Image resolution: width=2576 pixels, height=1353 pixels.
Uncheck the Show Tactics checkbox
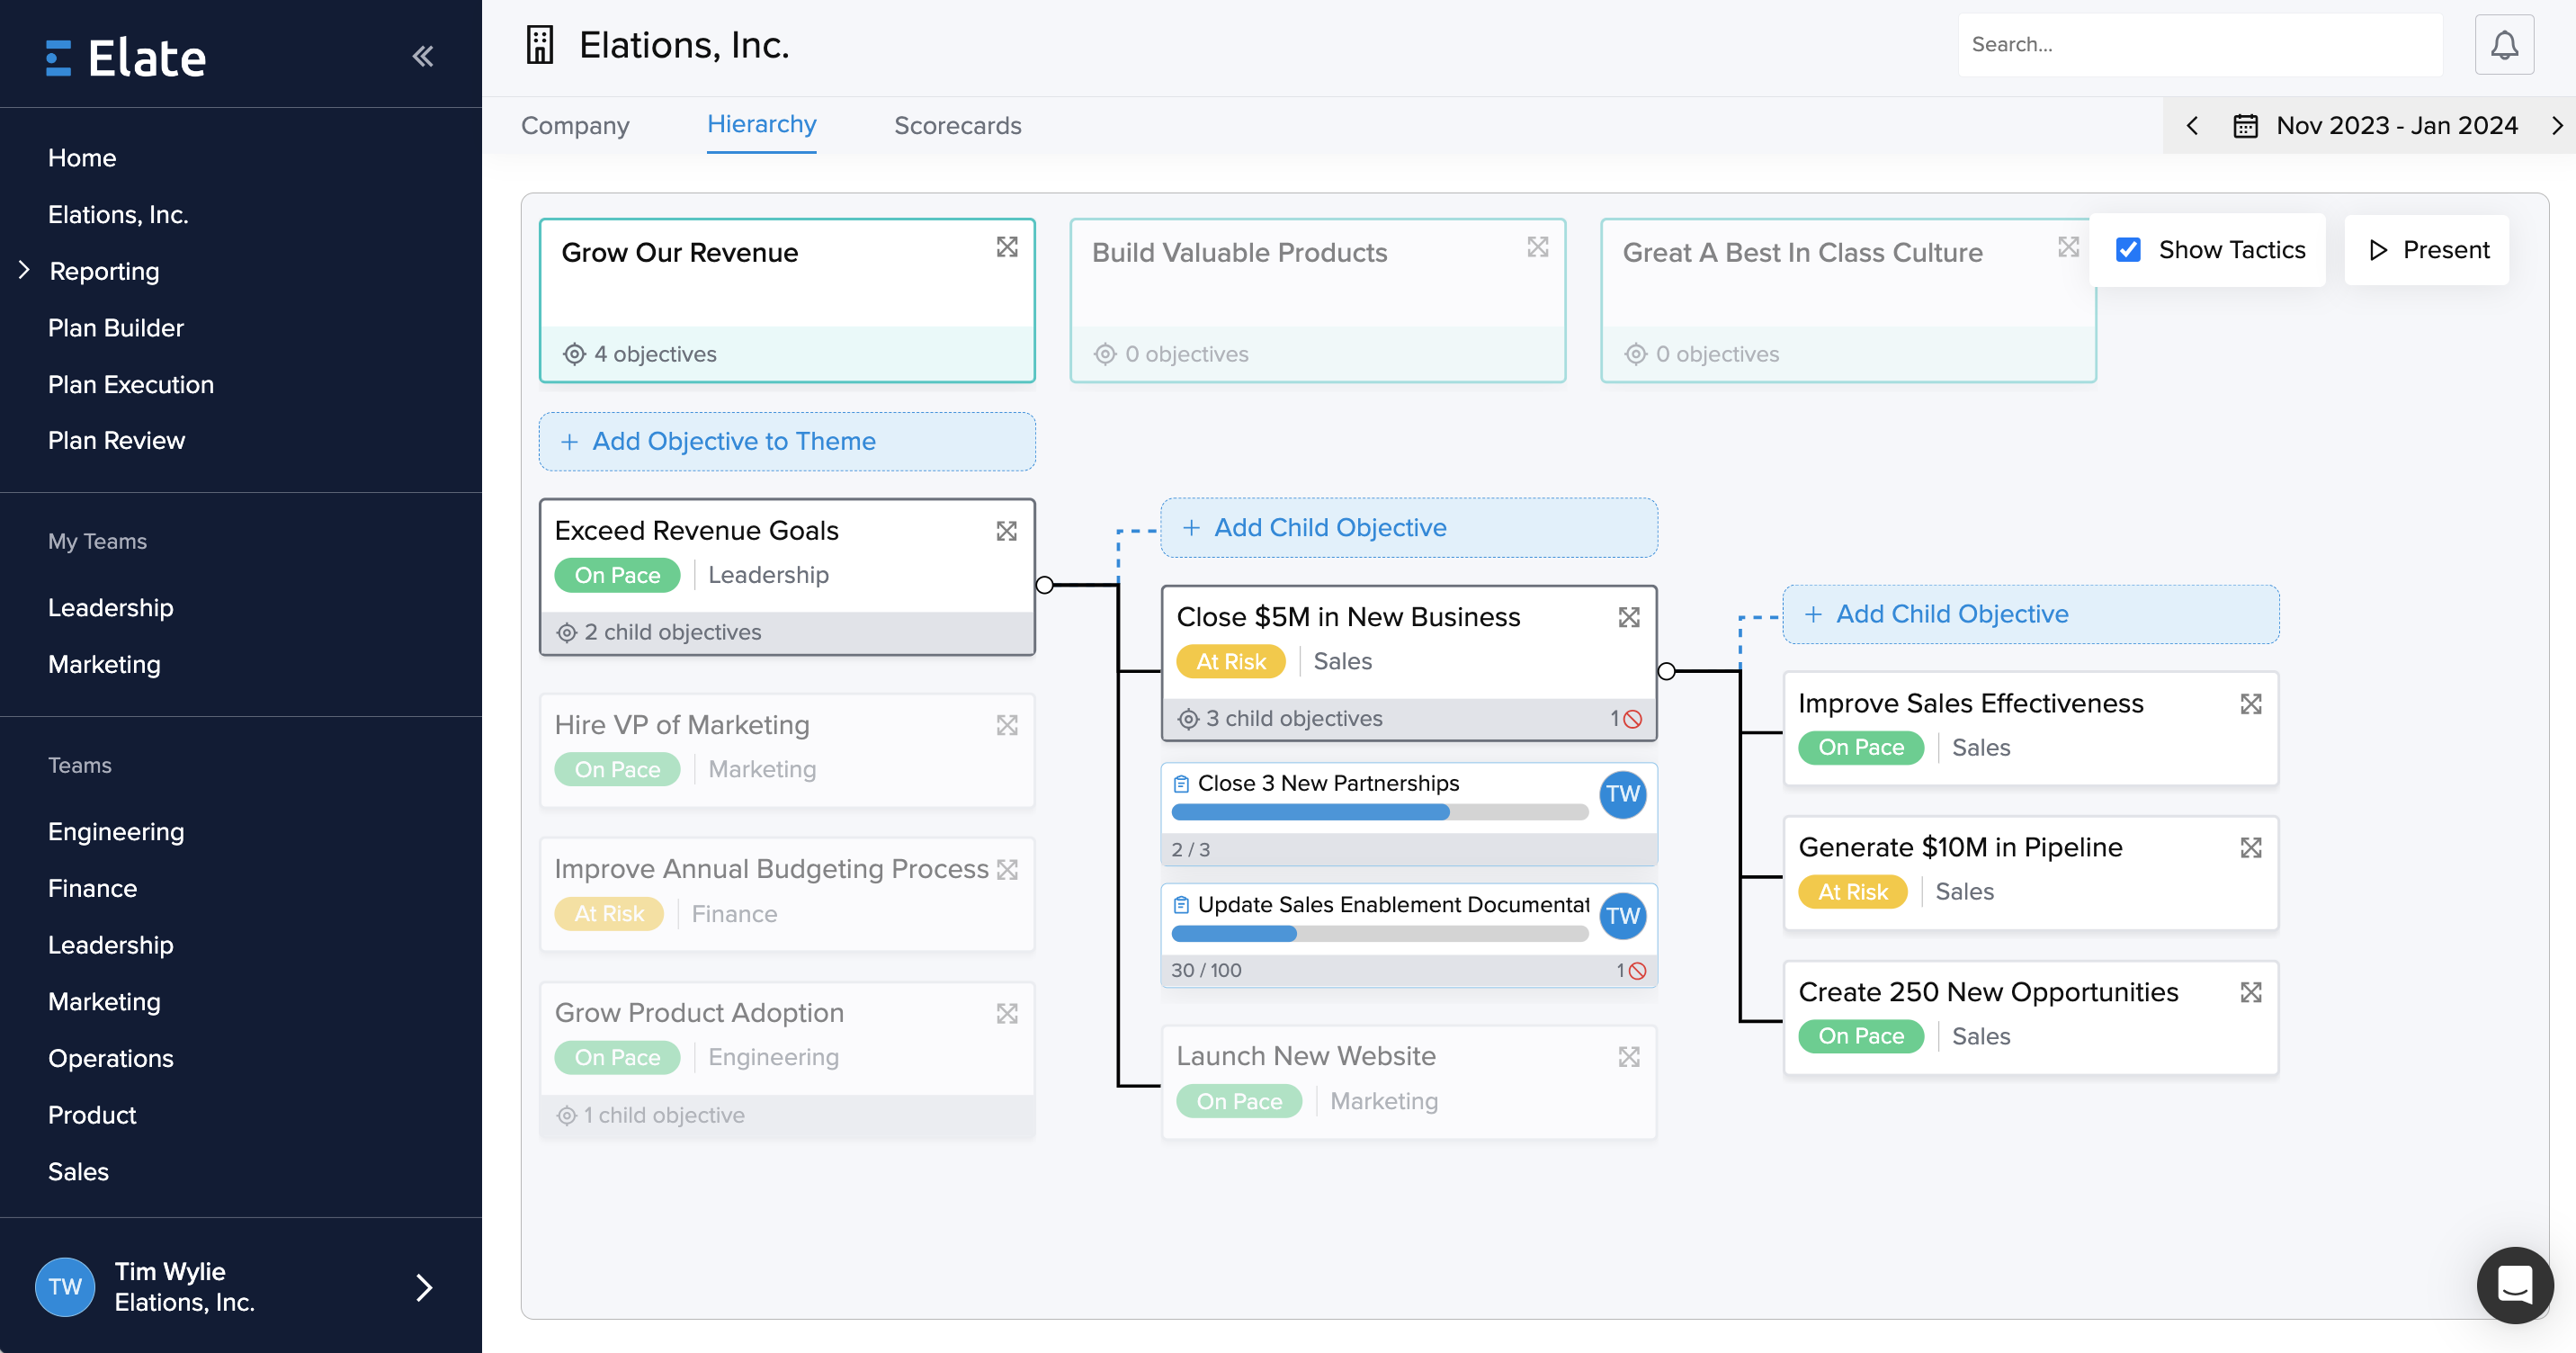tap(2128, 250)
